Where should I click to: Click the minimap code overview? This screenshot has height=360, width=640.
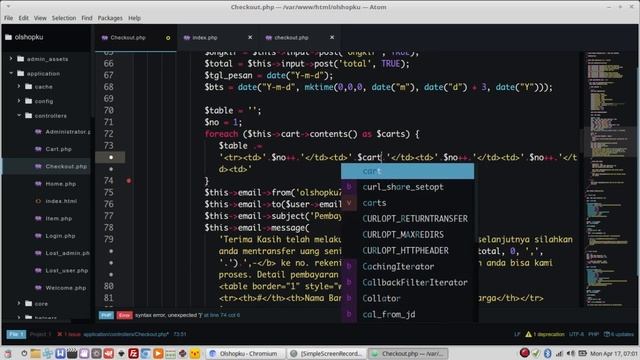609,179
